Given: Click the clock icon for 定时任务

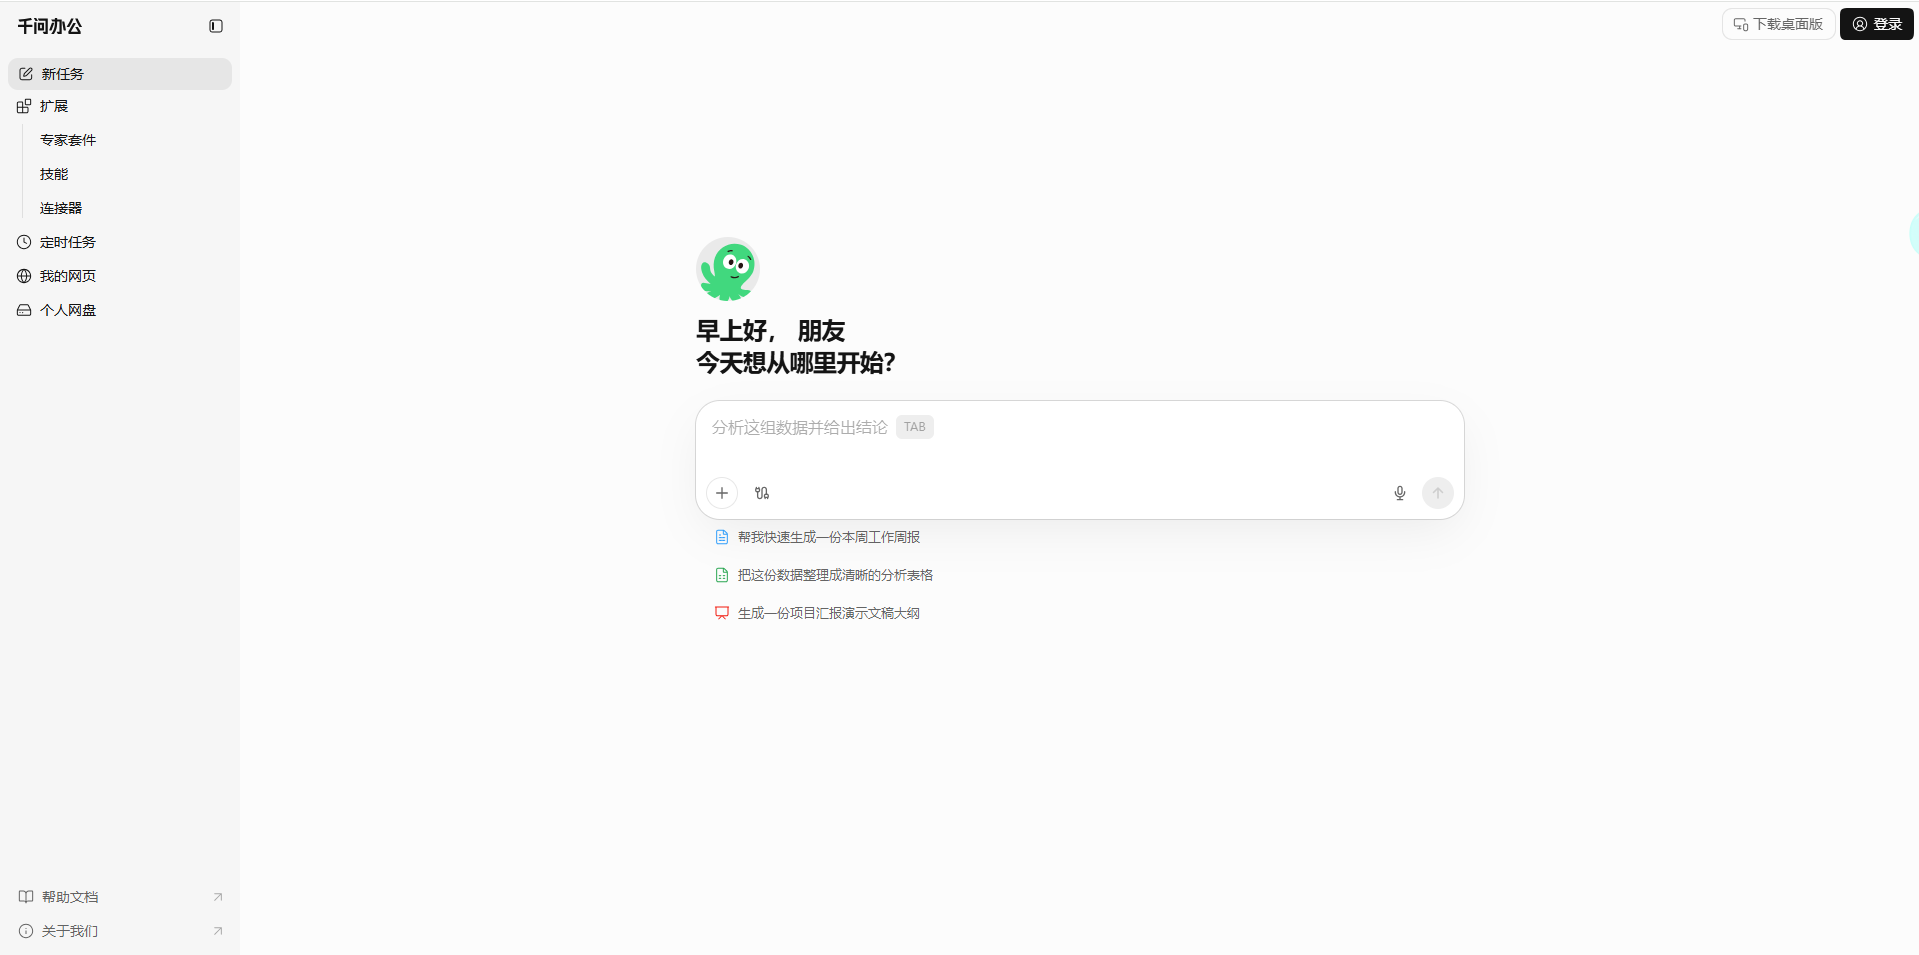Looking at the screenshot, I should (x=24, y=242).
